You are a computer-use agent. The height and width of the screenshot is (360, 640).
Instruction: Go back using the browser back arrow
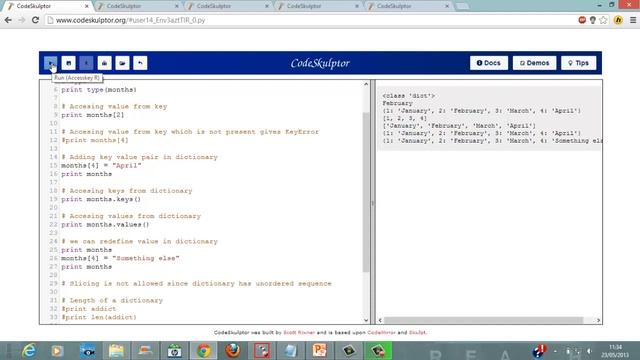coord(8,20)
